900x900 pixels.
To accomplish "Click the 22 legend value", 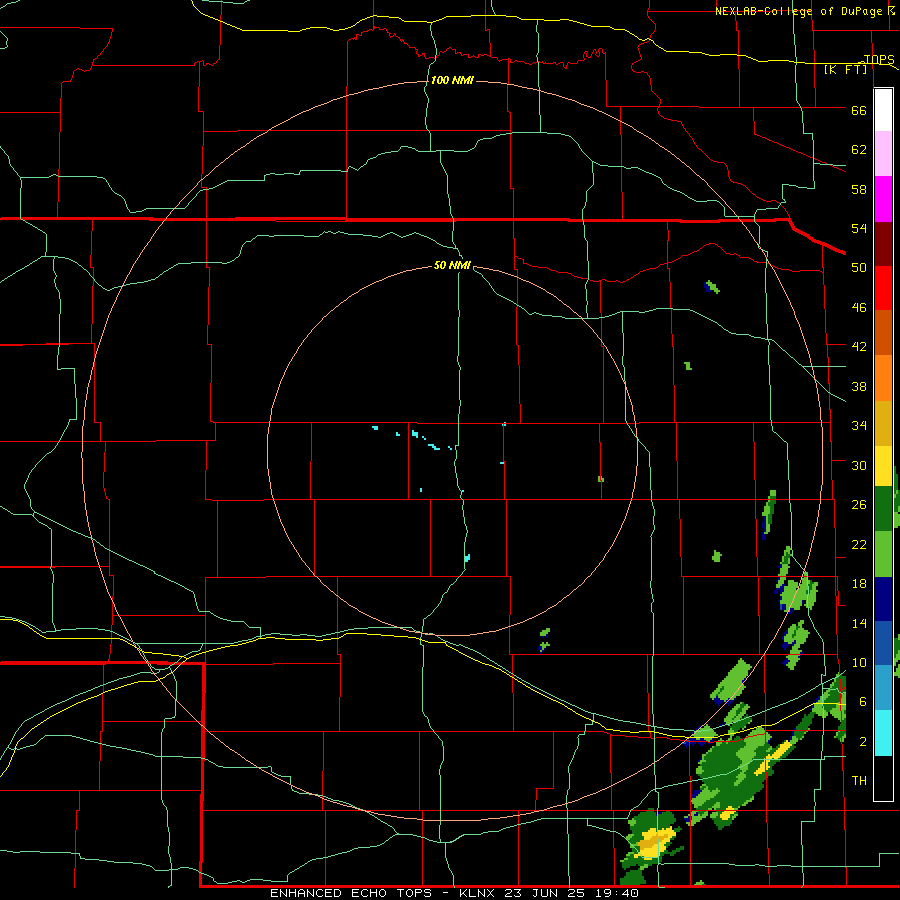I will point(859,544).
